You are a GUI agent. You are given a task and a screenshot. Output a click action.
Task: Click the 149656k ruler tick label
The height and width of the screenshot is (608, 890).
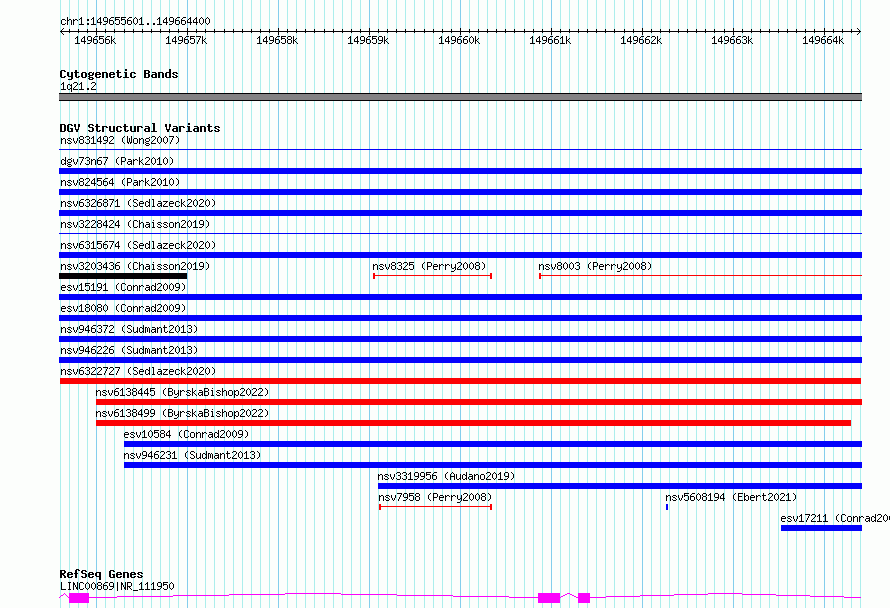coord(95,40)
